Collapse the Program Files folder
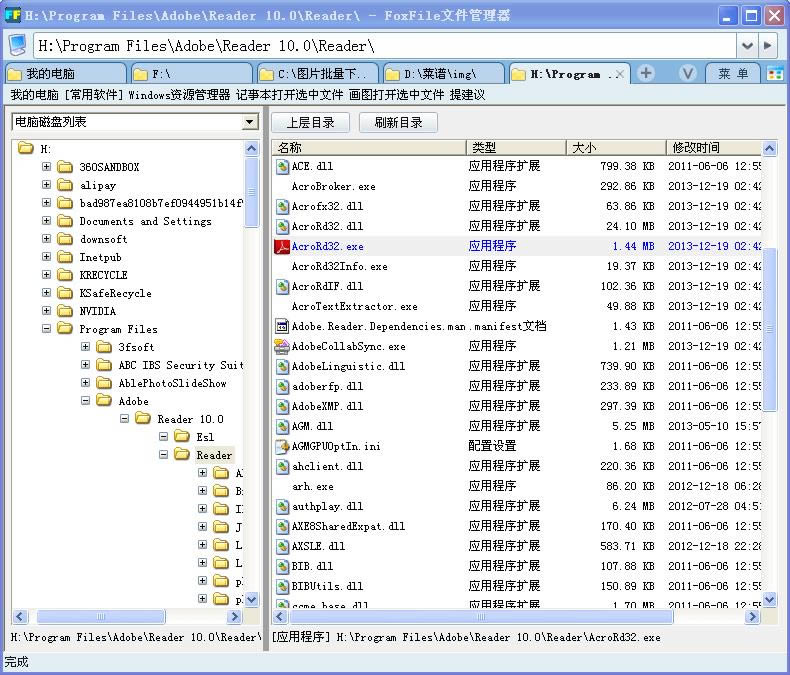Screen dimensions: 790x675 46,329
